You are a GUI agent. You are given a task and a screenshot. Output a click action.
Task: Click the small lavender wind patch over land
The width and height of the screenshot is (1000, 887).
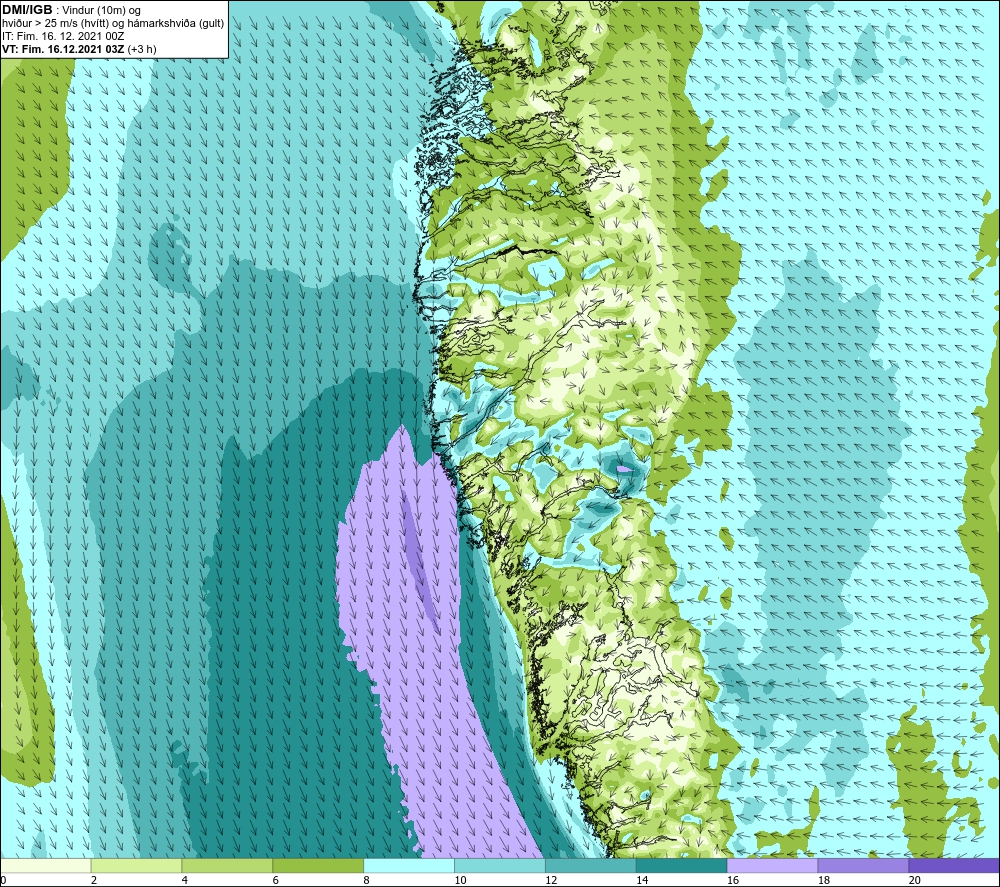click(x=624, y=469)
